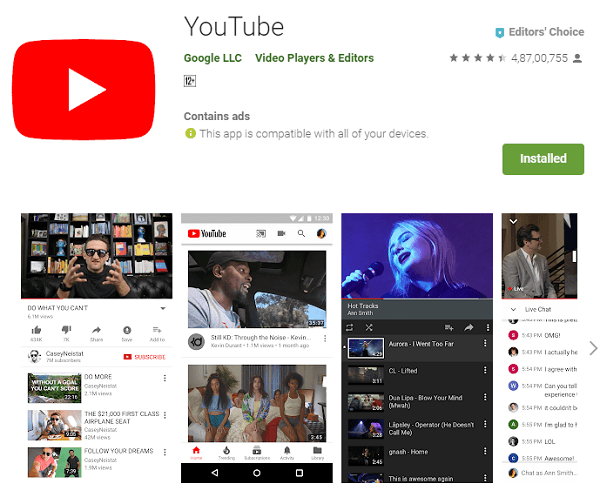Minimize live video with down chevron
Image resolution: width=600 pixels, height=497 pixels.
[x=514, y=221]
